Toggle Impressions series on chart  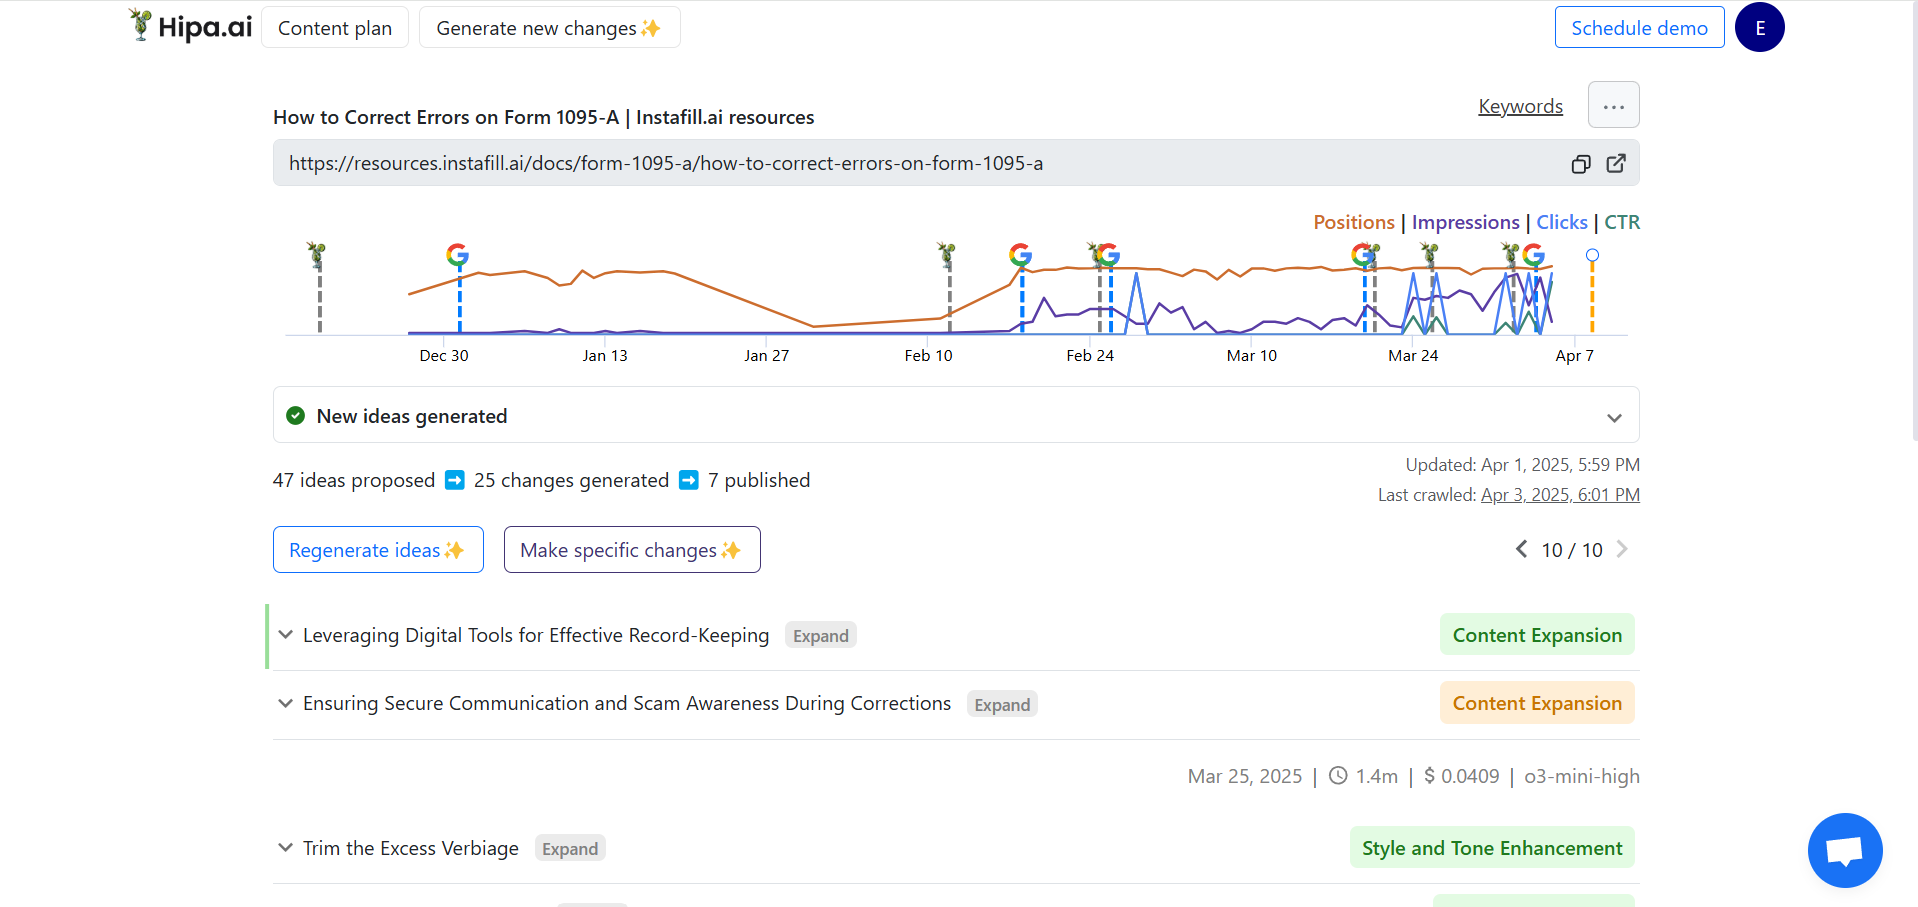click(x=1465, y=222)
